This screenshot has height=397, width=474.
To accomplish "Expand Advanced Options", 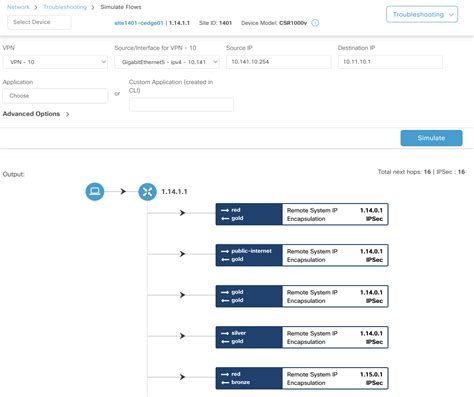I will click(x=36, y=114).
